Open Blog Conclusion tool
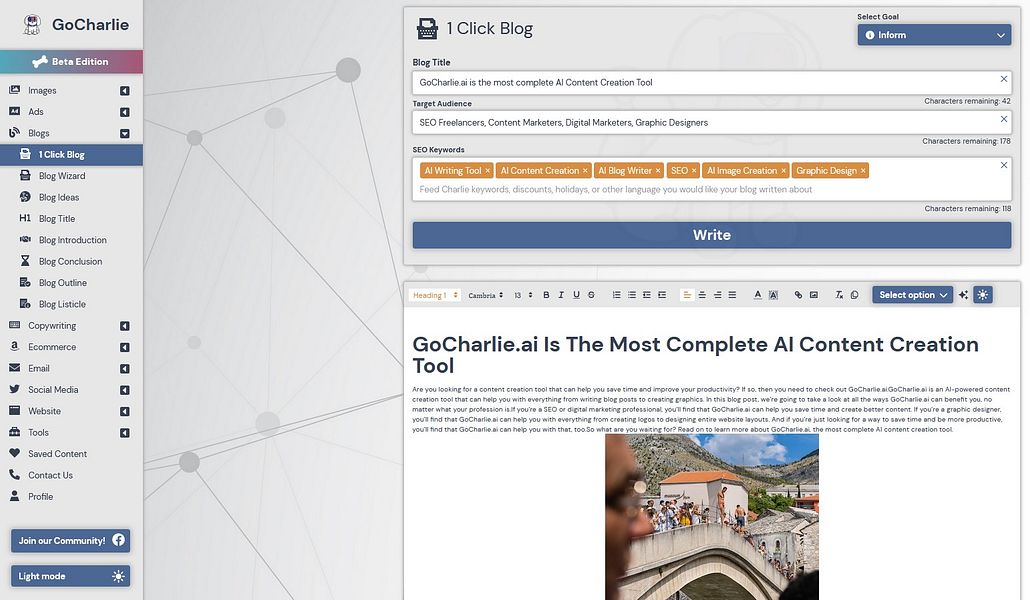 tap(70, 262)
